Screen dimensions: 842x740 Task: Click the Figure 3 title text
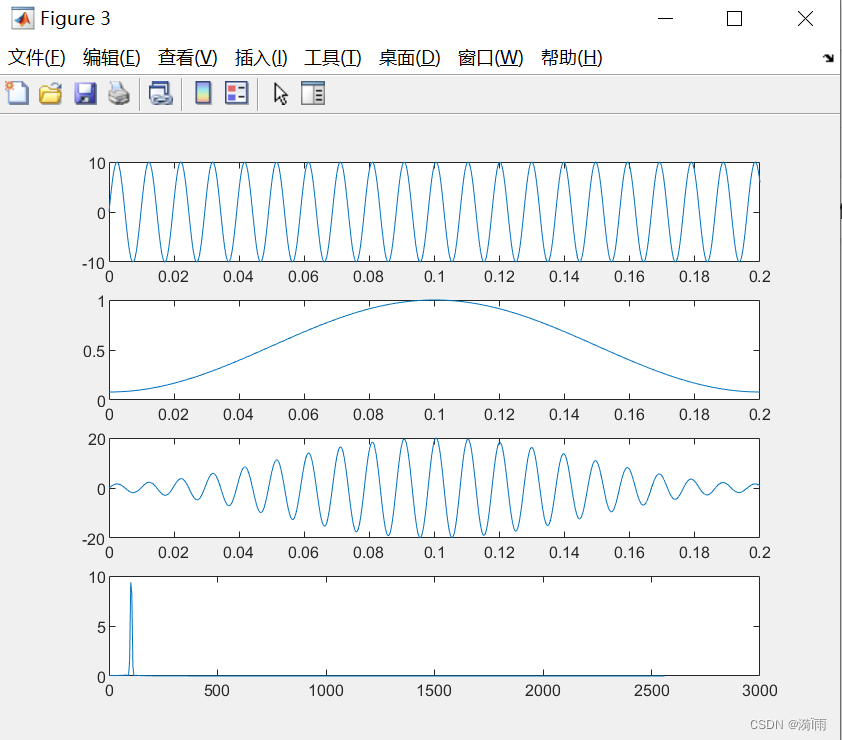pyautogui.click(x=75, y=19)
